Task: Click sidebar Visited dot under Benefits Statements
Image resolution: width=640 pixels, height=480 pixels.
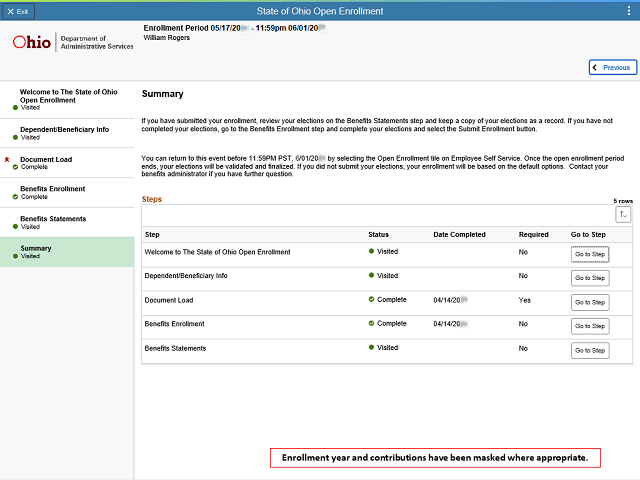Action: coord(15,227)
